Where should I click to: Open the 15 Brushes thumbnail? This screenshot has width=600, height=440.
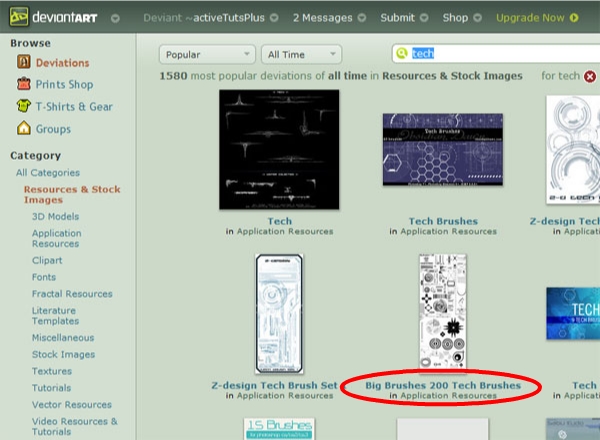[279, 429]
